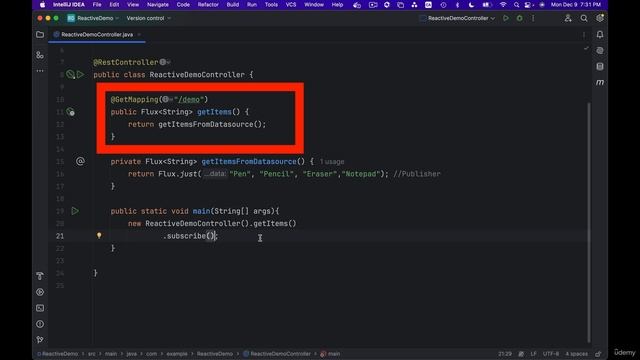640x360 pixels.
Task: Open IDE settings gear icon
Action: click(600, 18)
